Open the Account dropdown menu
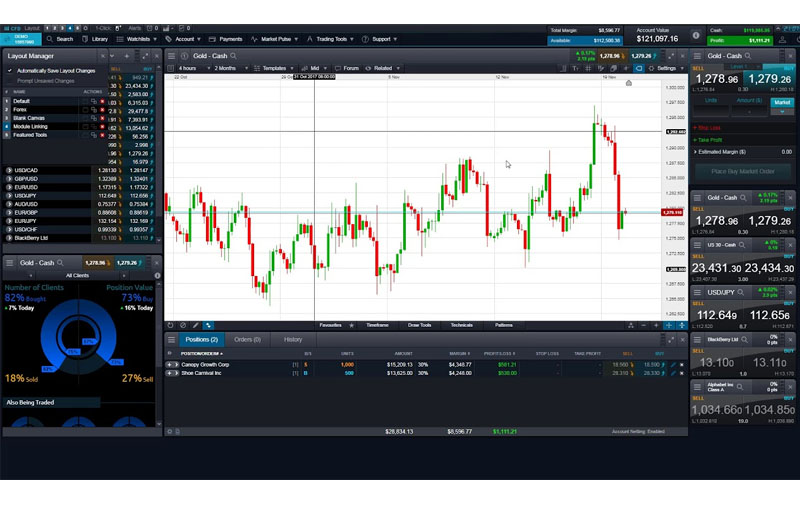The width and height of the screenshot is (800, 513). (x=183, y=39)
